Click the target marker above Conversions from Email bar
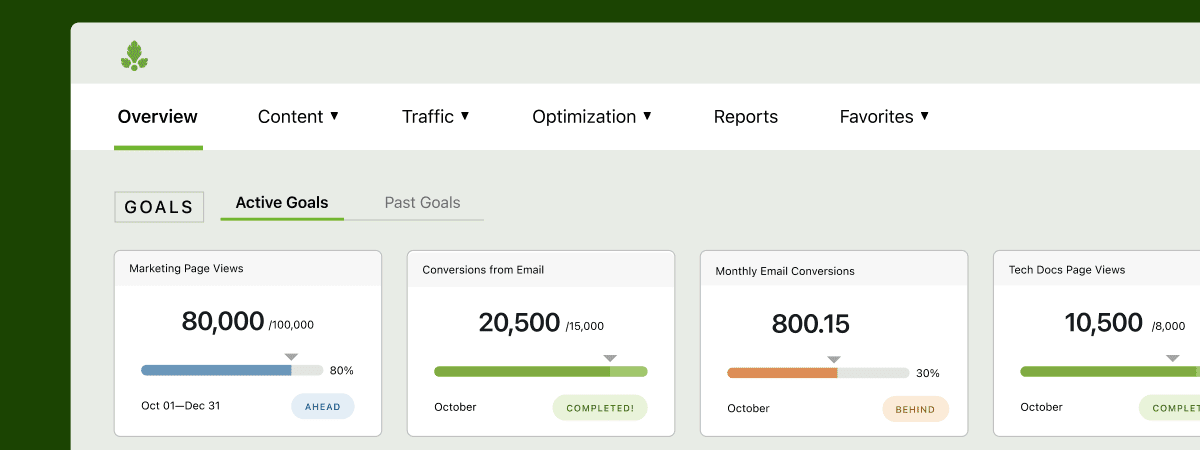Screen dimensions: 1200x450 (609, 358)
